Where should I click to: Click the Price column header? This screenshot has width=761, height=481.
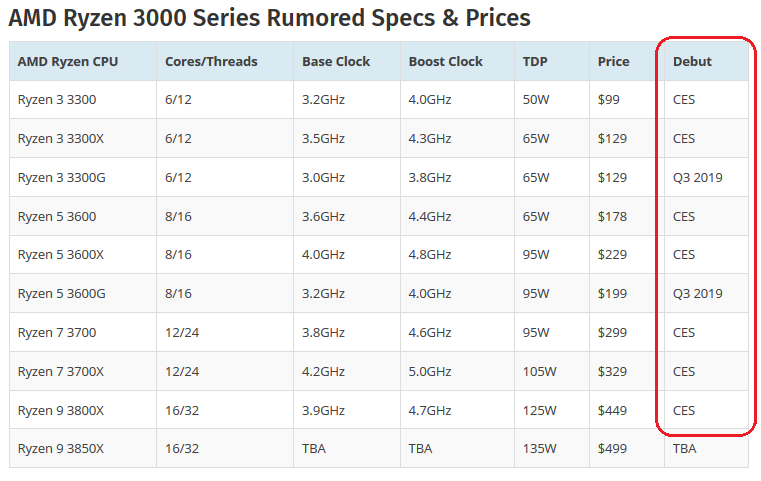pos(613,61)
